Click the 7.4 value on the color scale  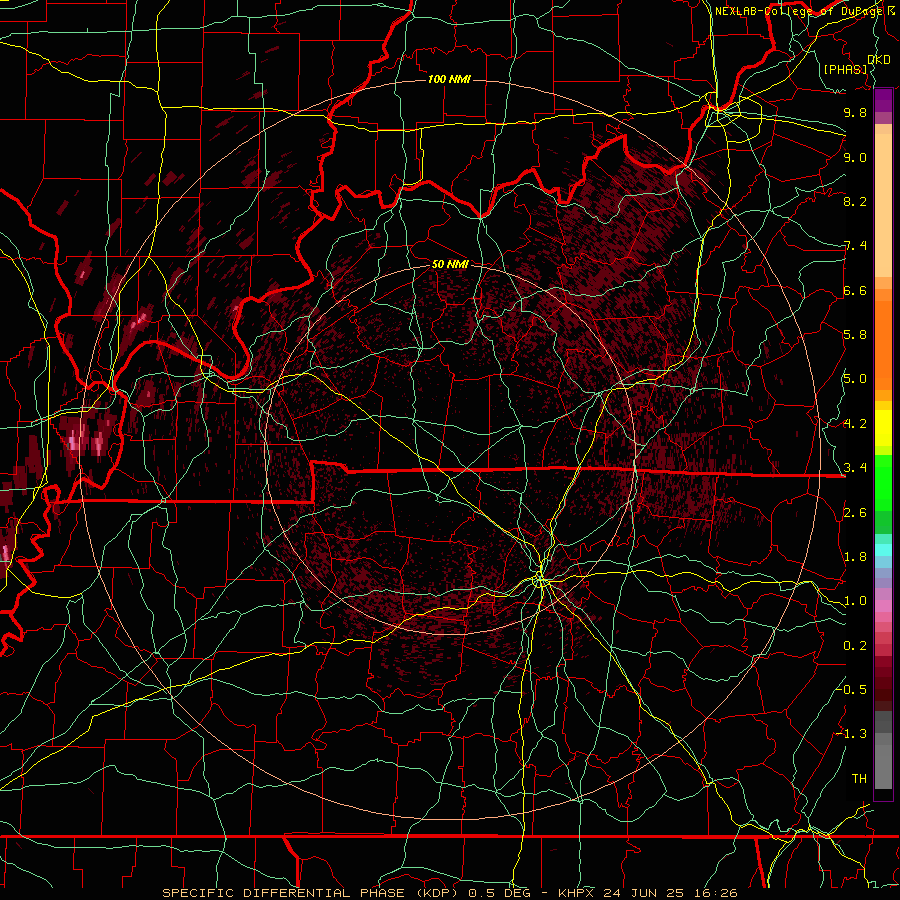click(855, 246)
